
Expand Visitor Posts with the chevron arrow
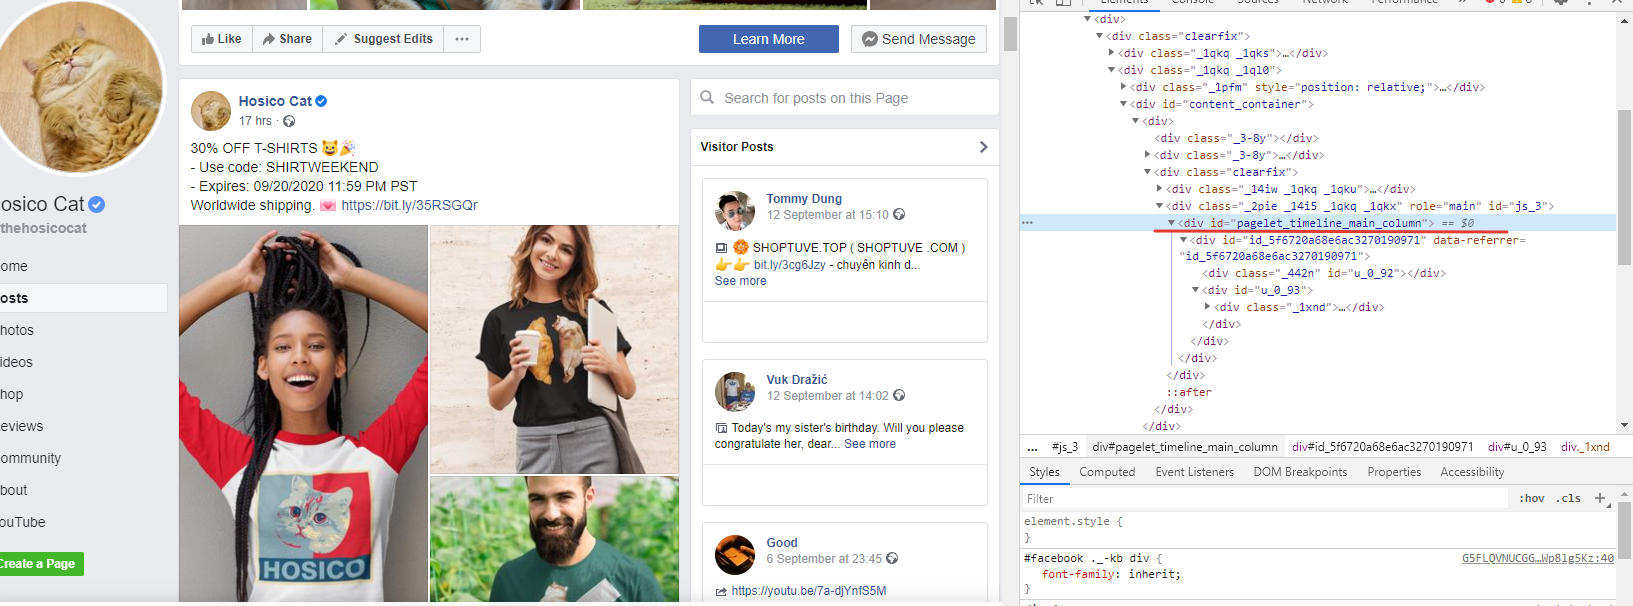pos(983,147)
